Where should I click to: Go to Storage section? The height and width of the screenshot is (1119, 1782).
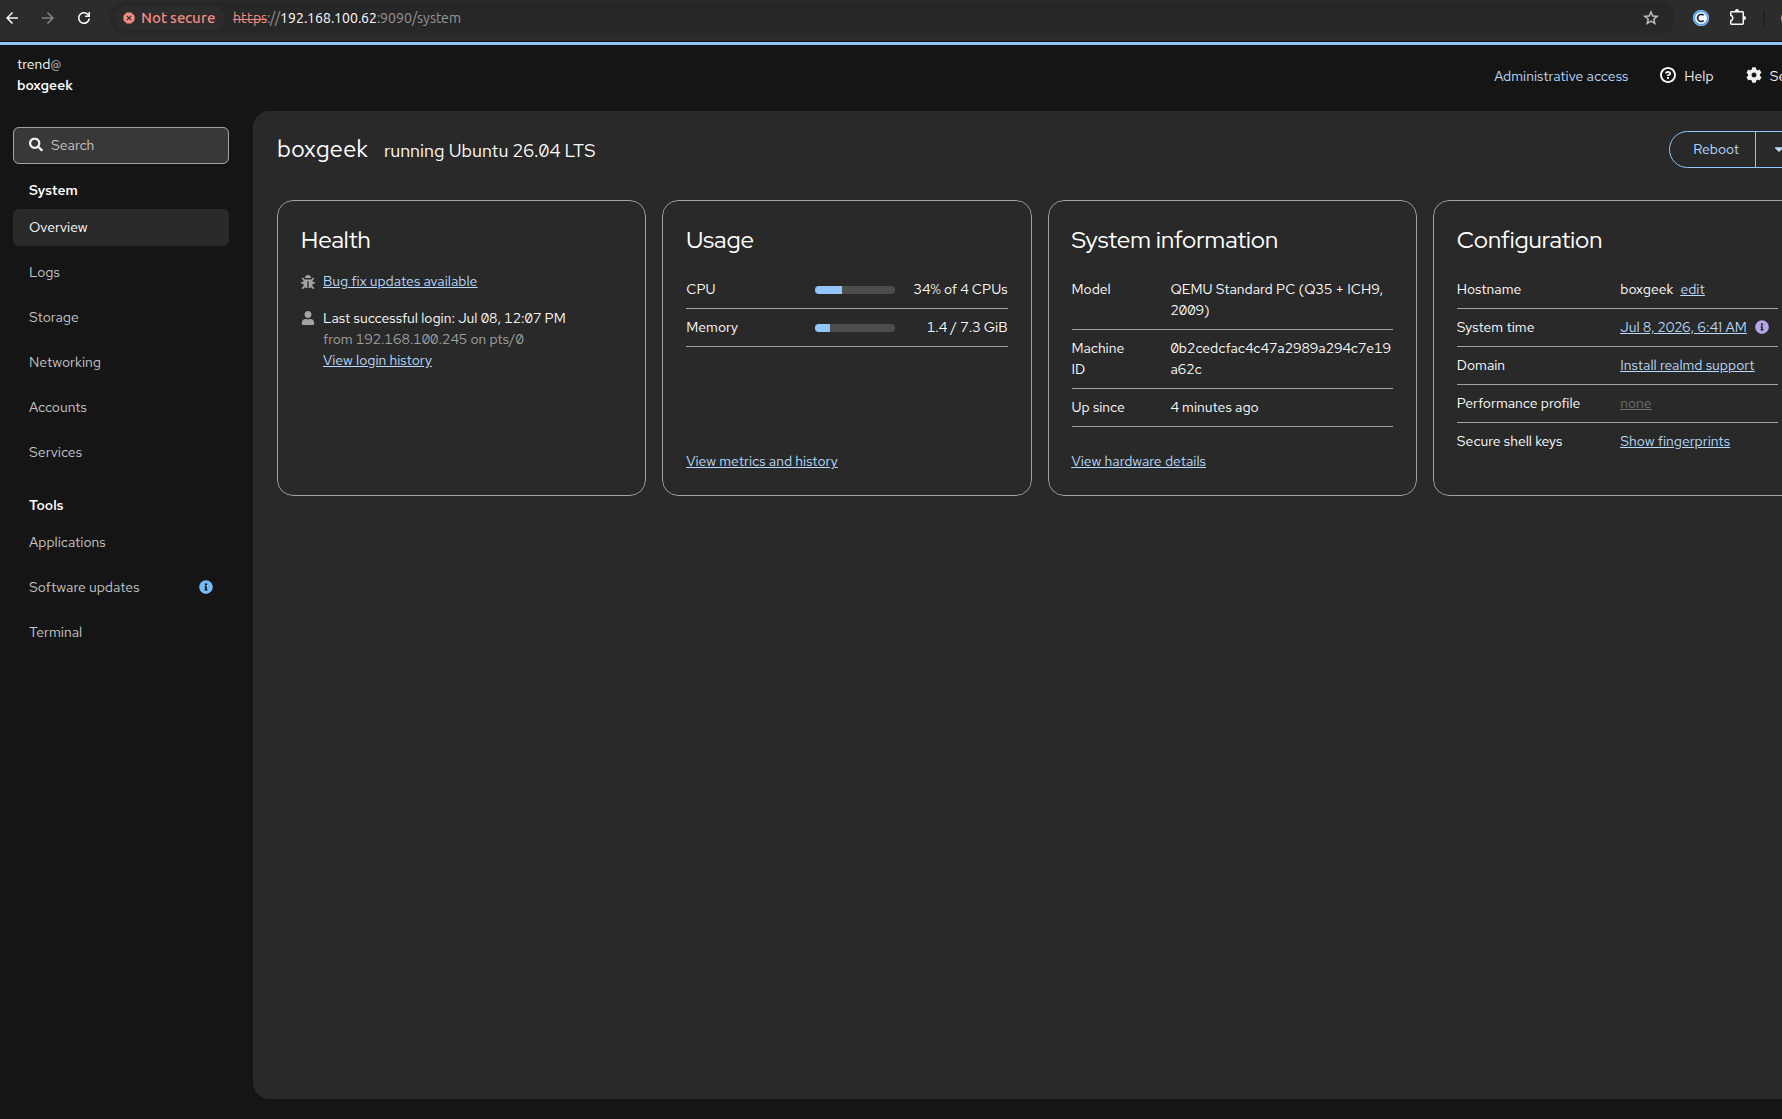point(121,317)
